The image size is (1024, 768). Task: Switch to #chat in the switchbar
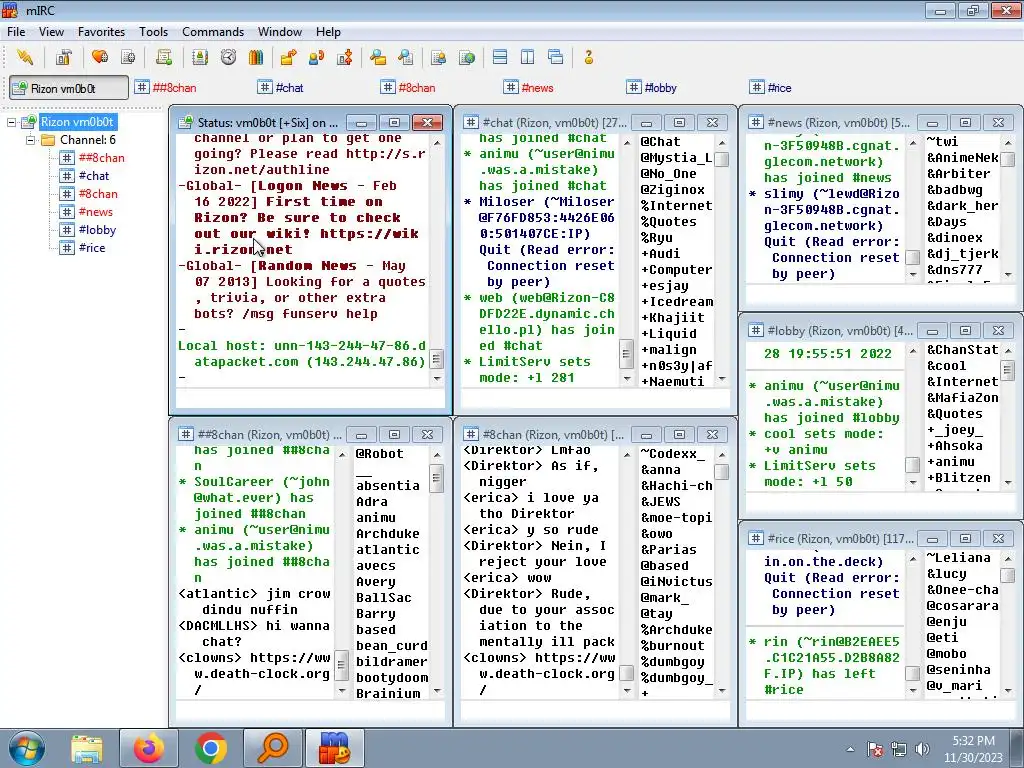pyautogui.click(x=281, y=88)
